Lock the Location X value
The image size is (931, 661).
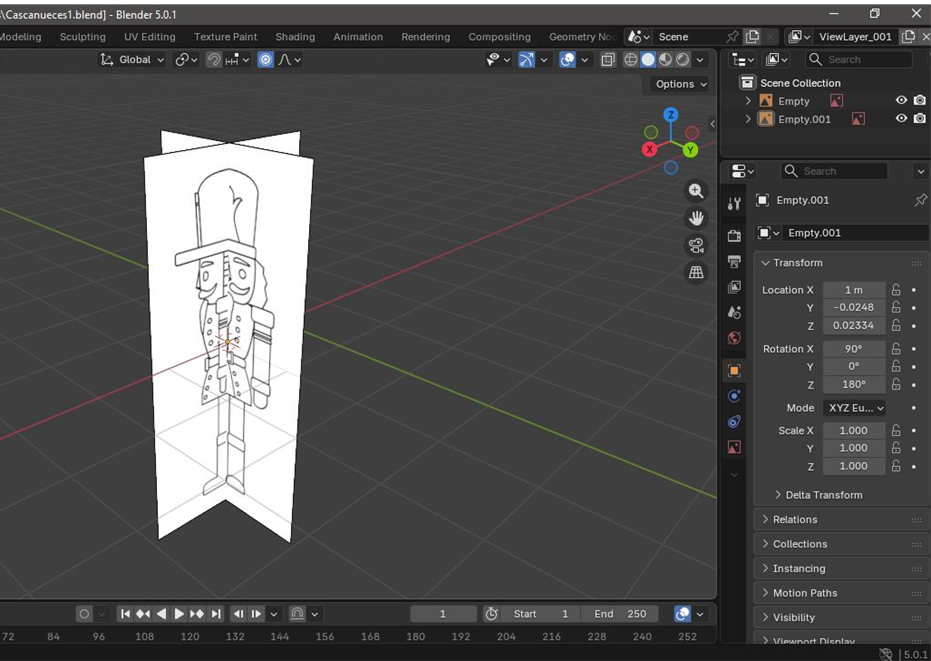pos(896,290)
